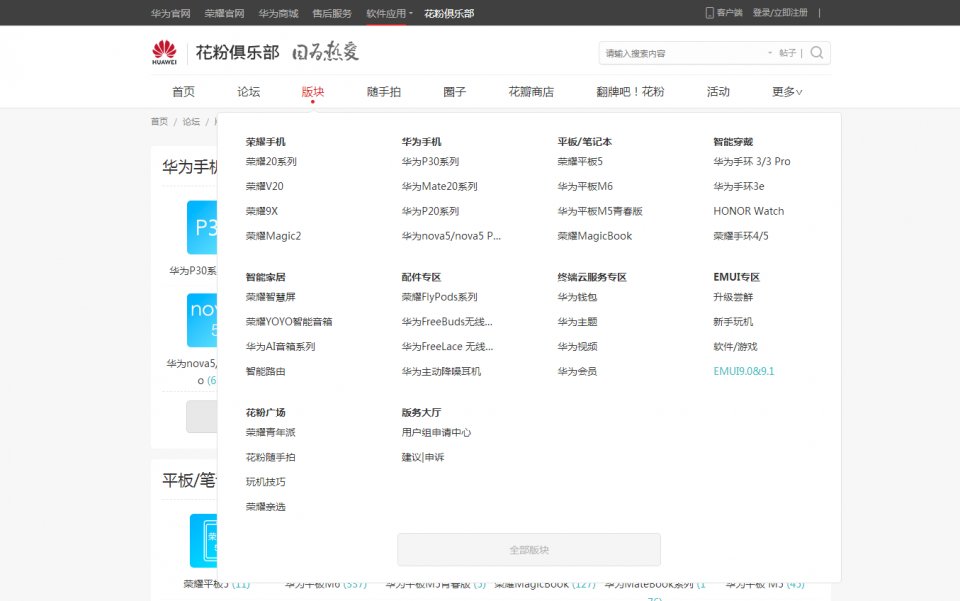Click the 登录/立即注册 link
This screenshot has width=960, height=601.
[780, 13]
